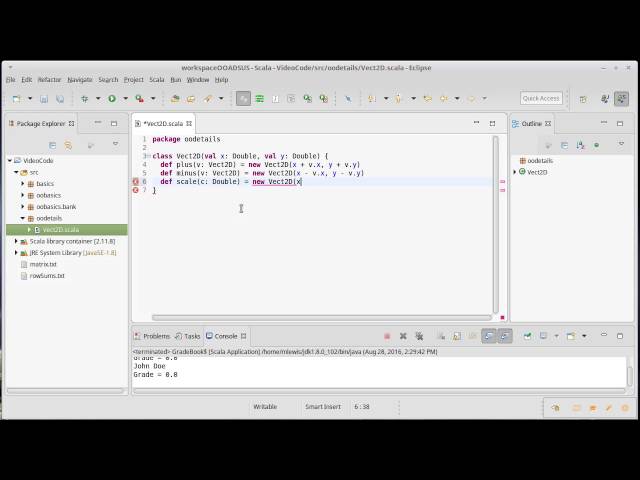Open Package Explorer view menu triangle
Viewport: 640px width, 480px height.
(116, 144)
